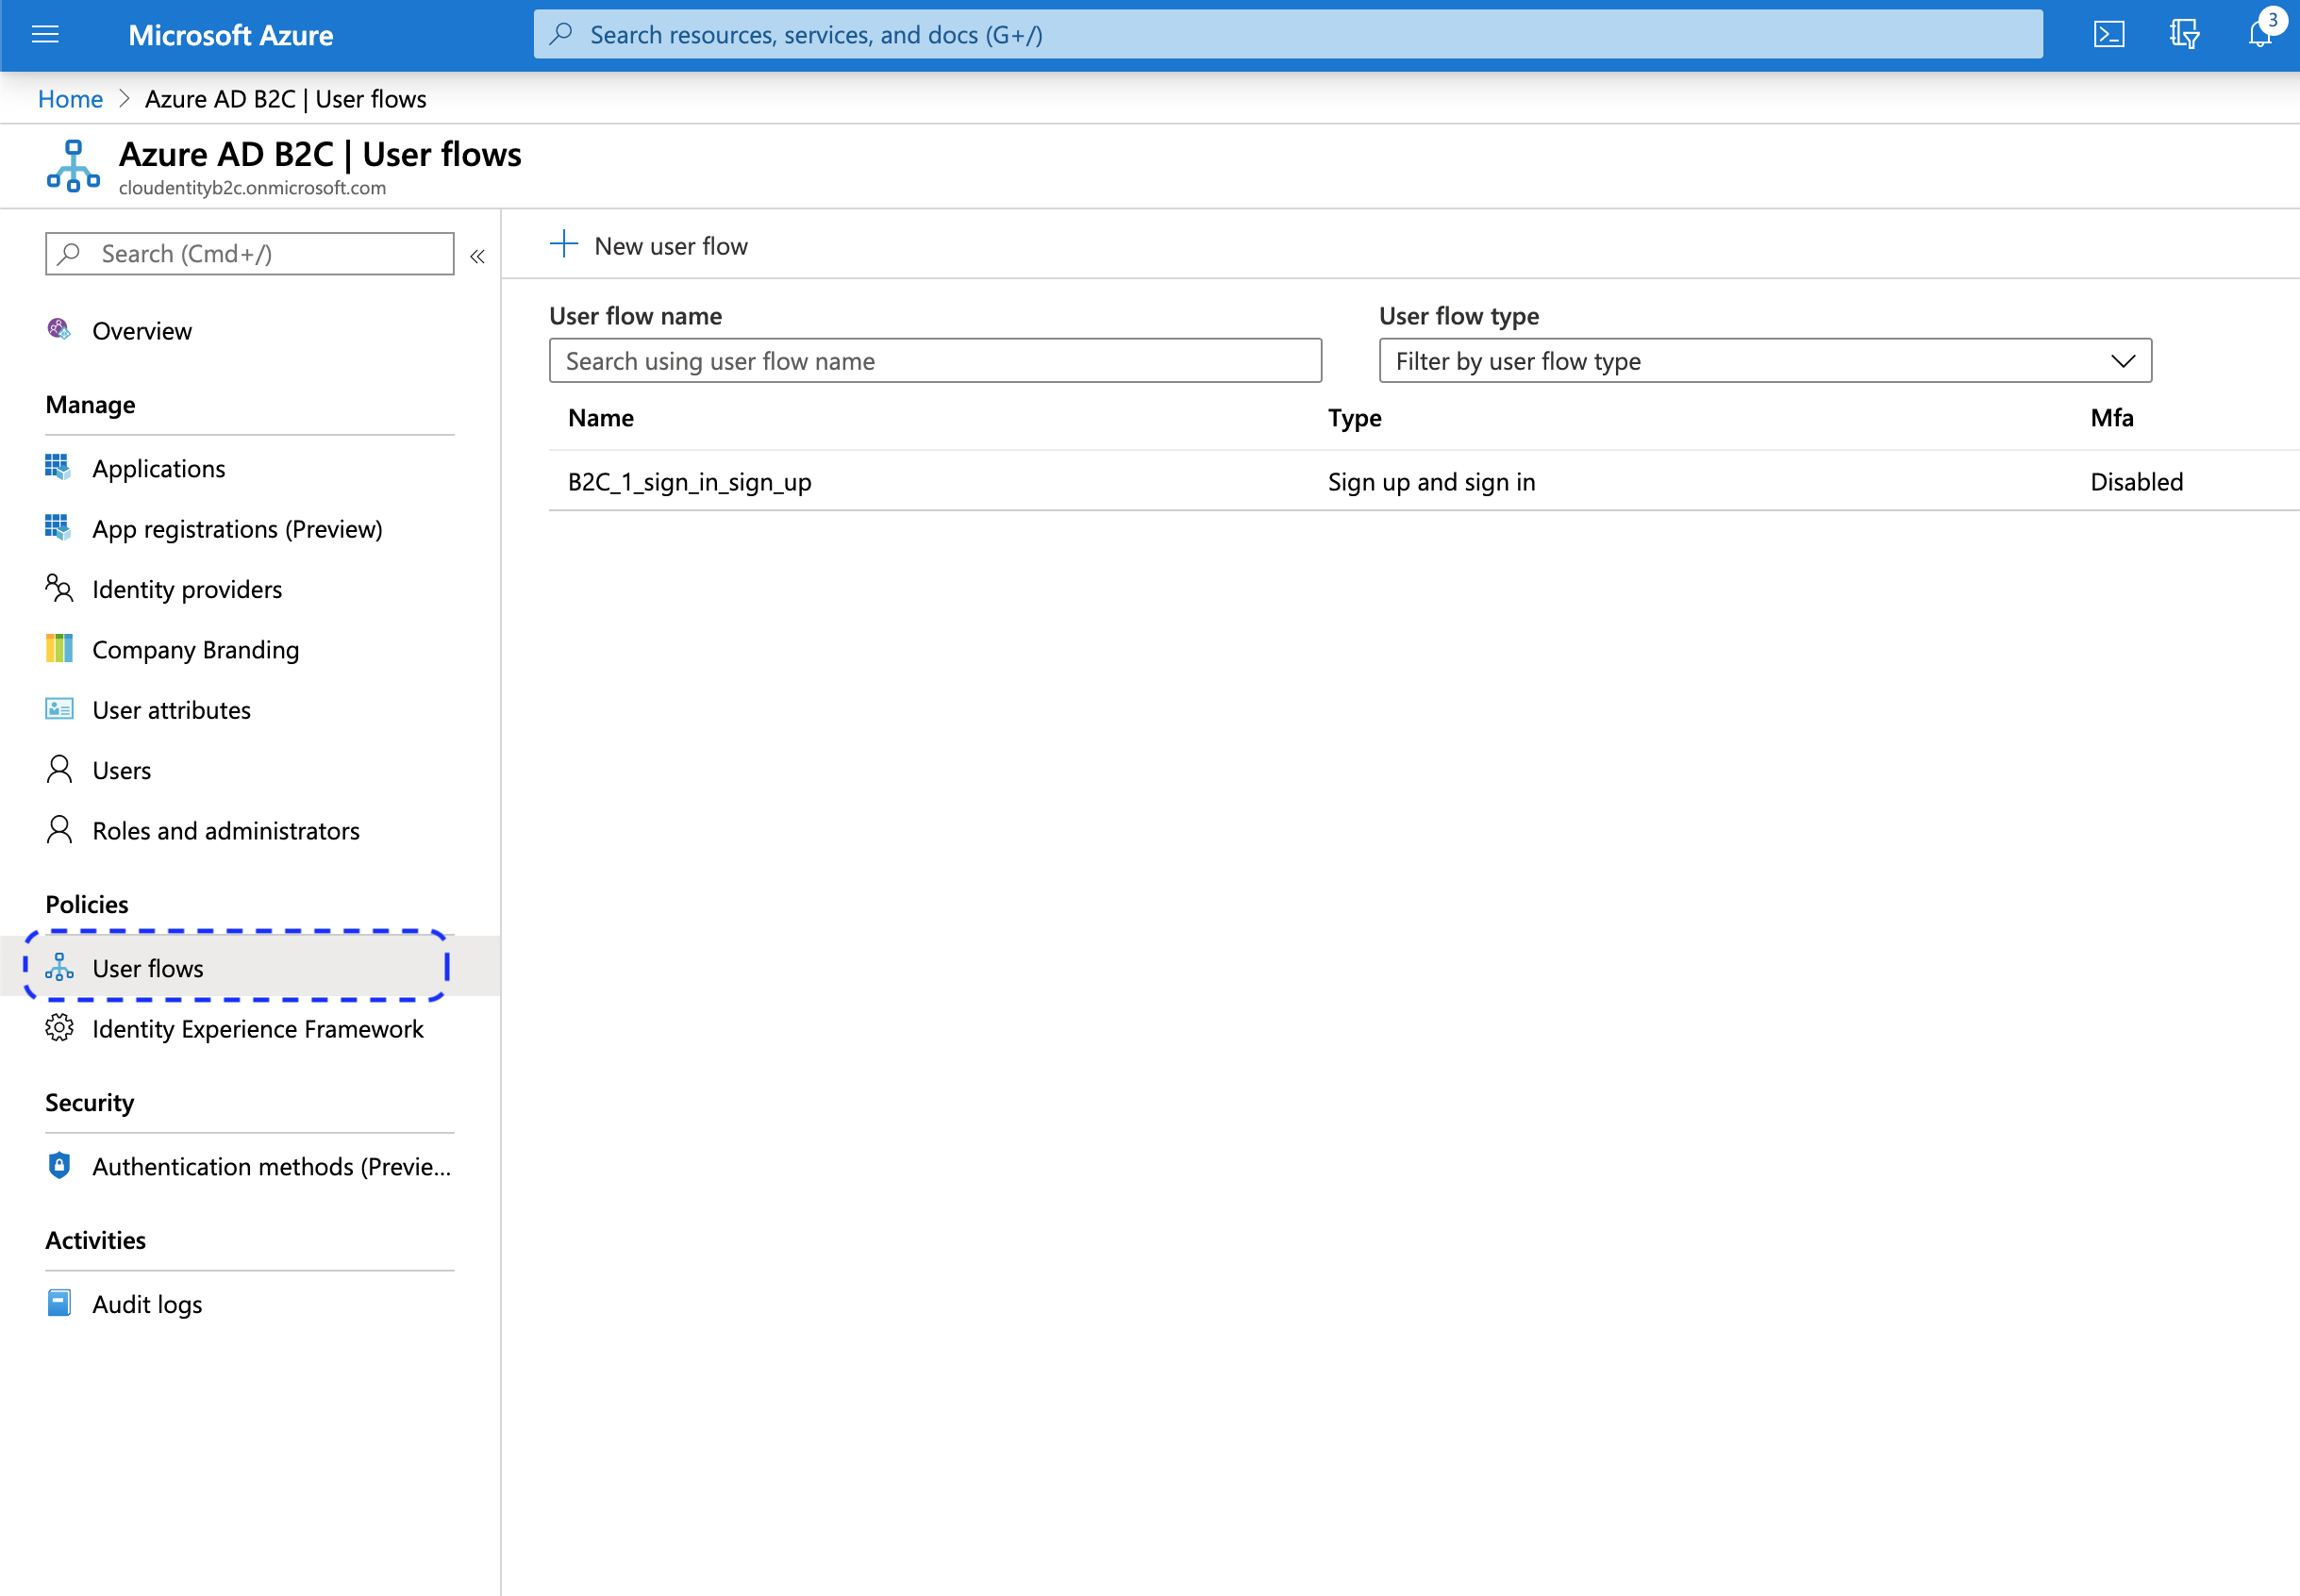Click the Identity Experience Framework gear icon

point(59,1028)
